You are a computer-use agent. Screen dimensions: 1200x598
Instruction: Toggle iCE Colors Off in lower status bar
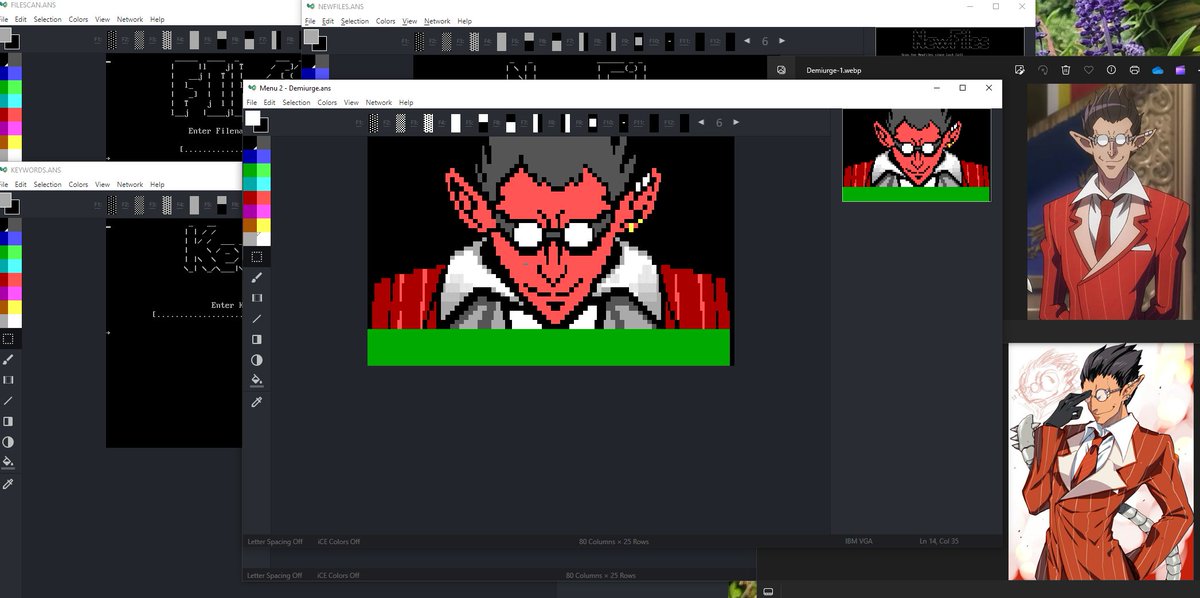(x=339, y=576)
